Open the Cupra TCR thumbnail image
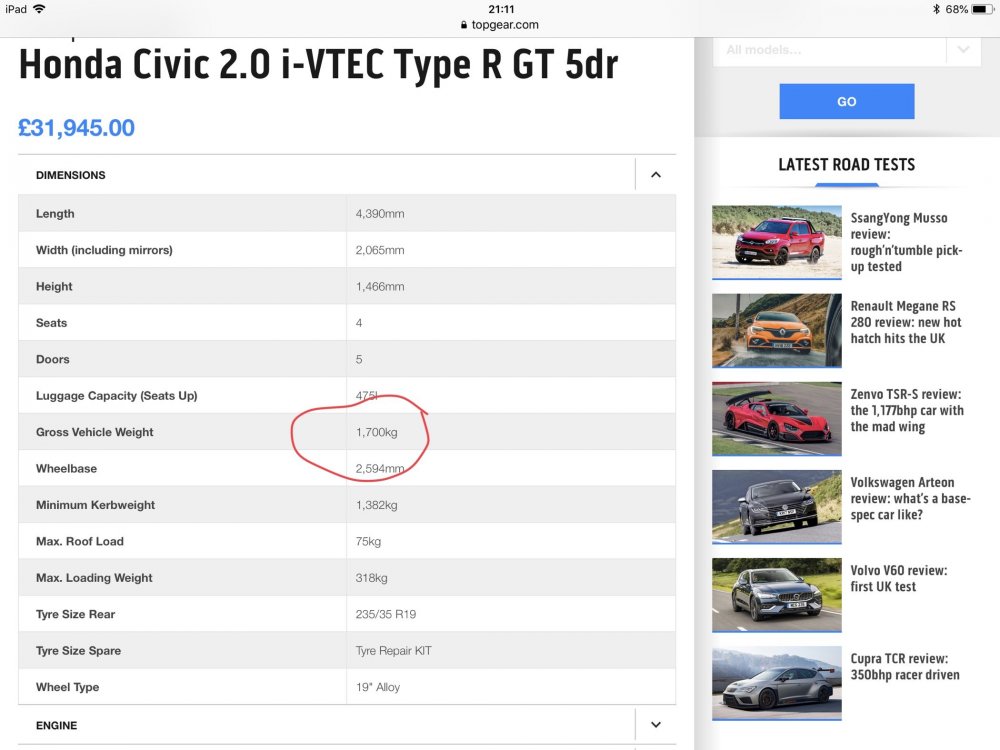 (777, 683)
